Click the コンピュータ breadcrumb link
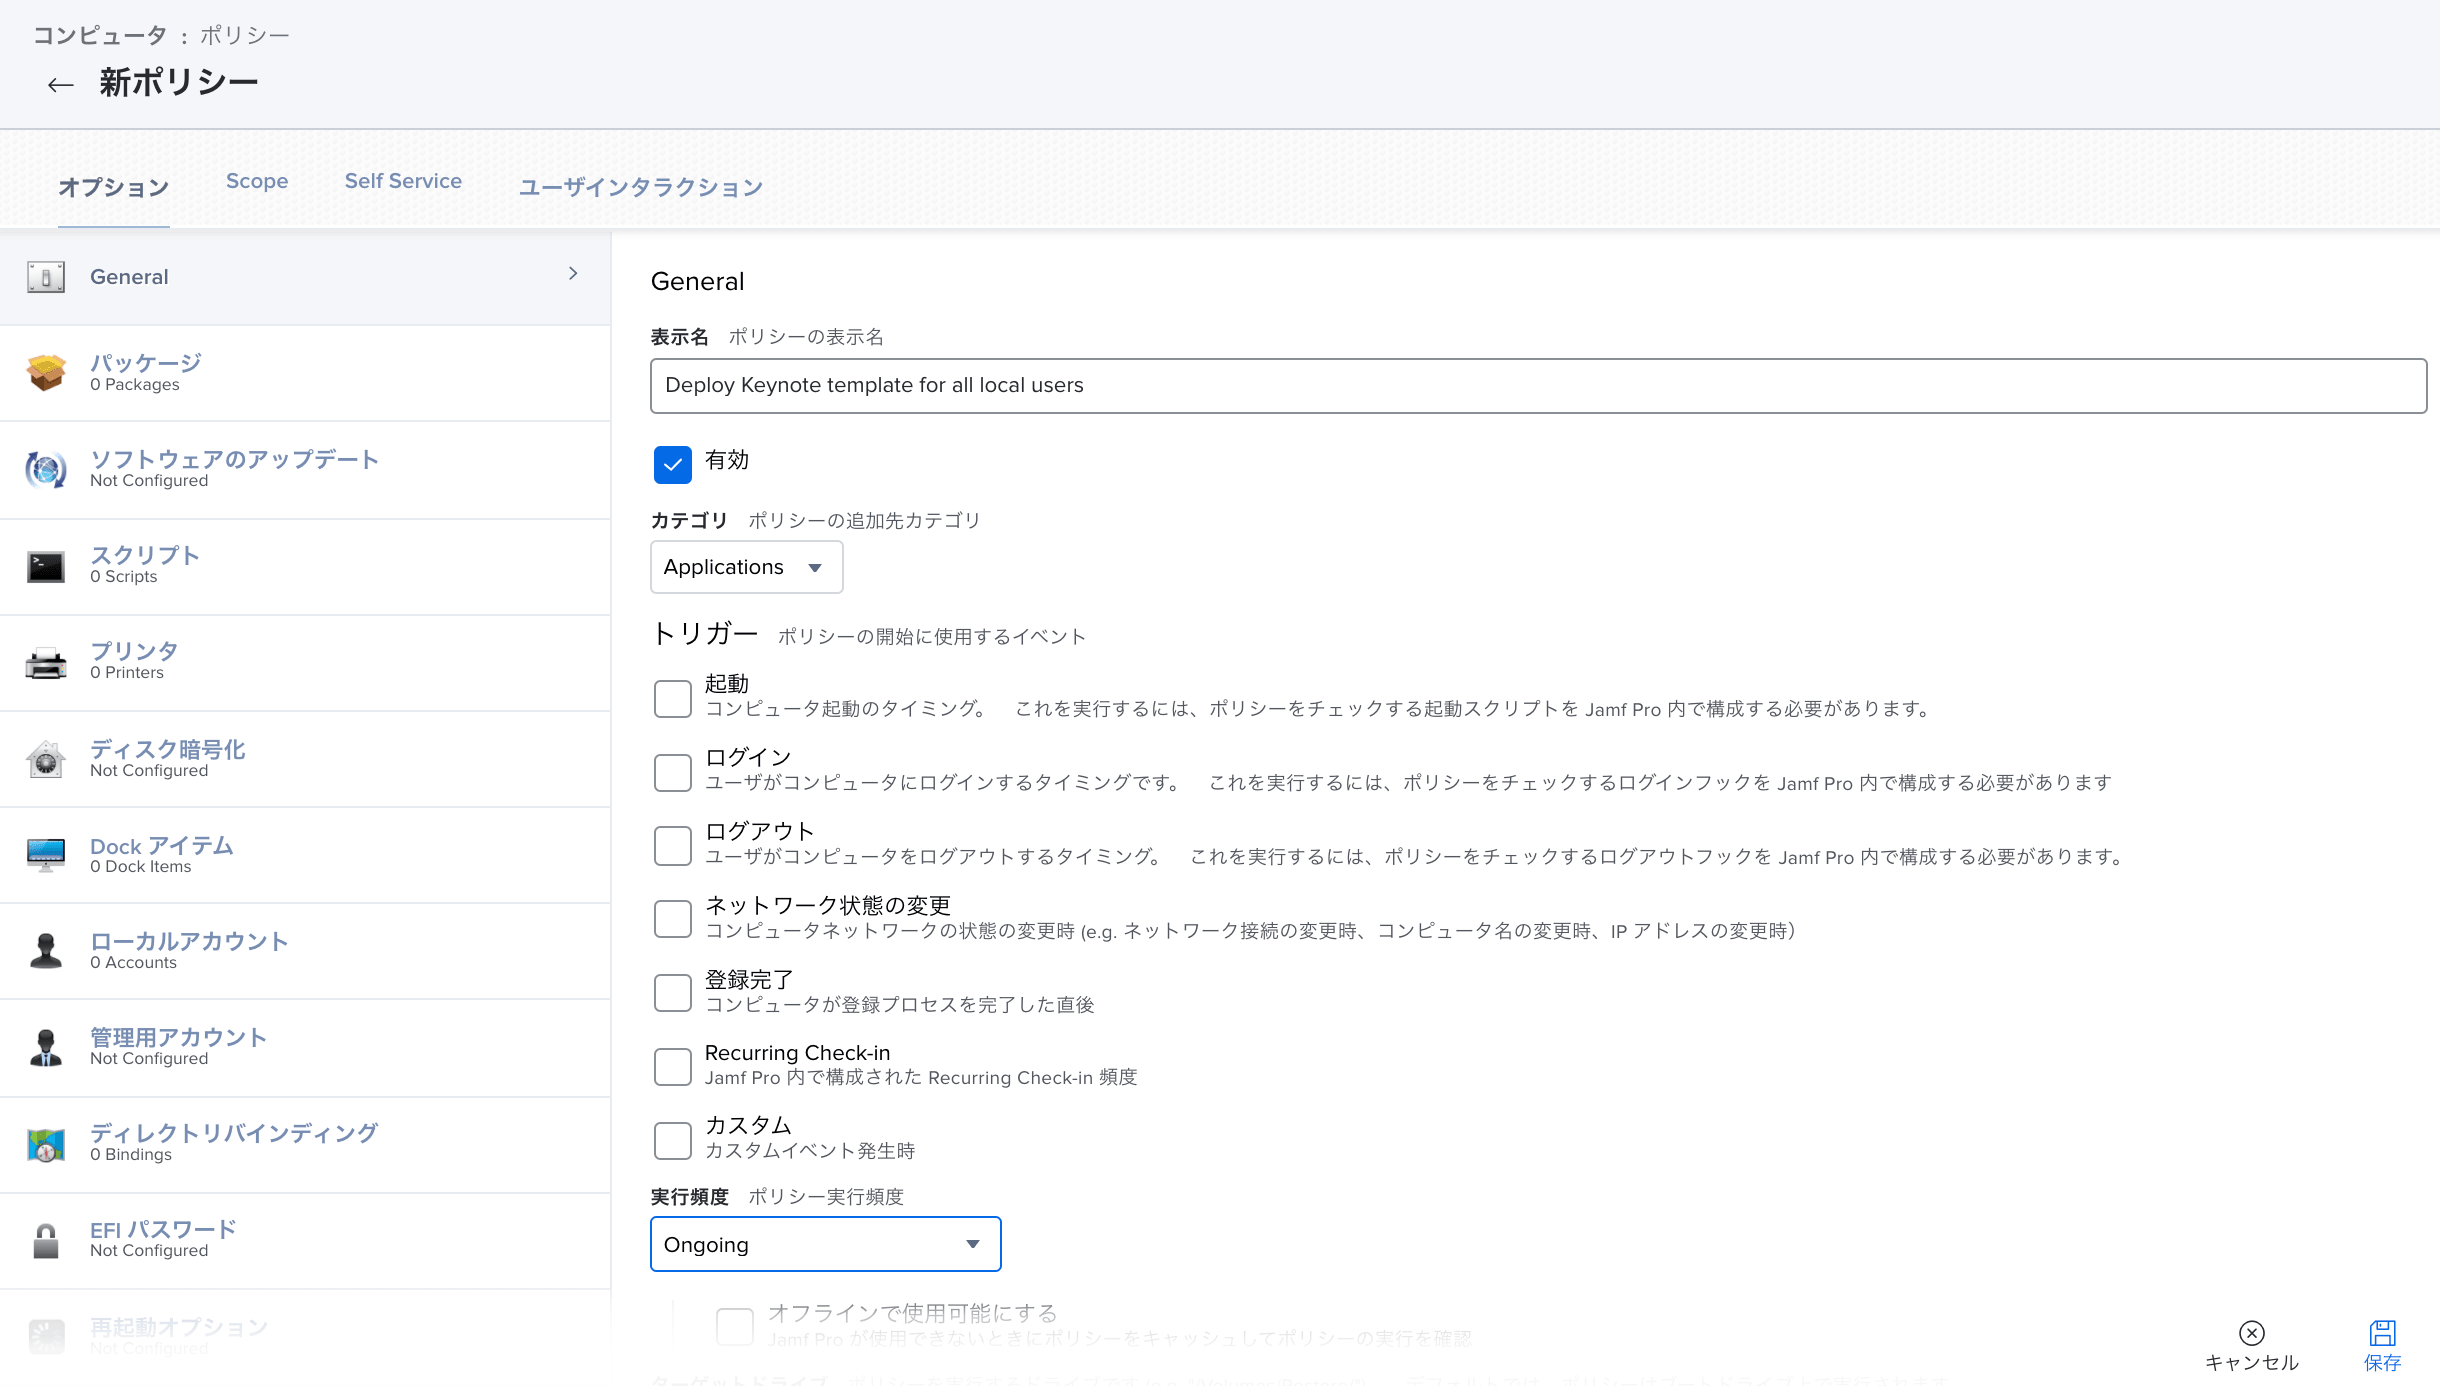The width and height of the screenshot is (2440, 1386). point(100,35)
